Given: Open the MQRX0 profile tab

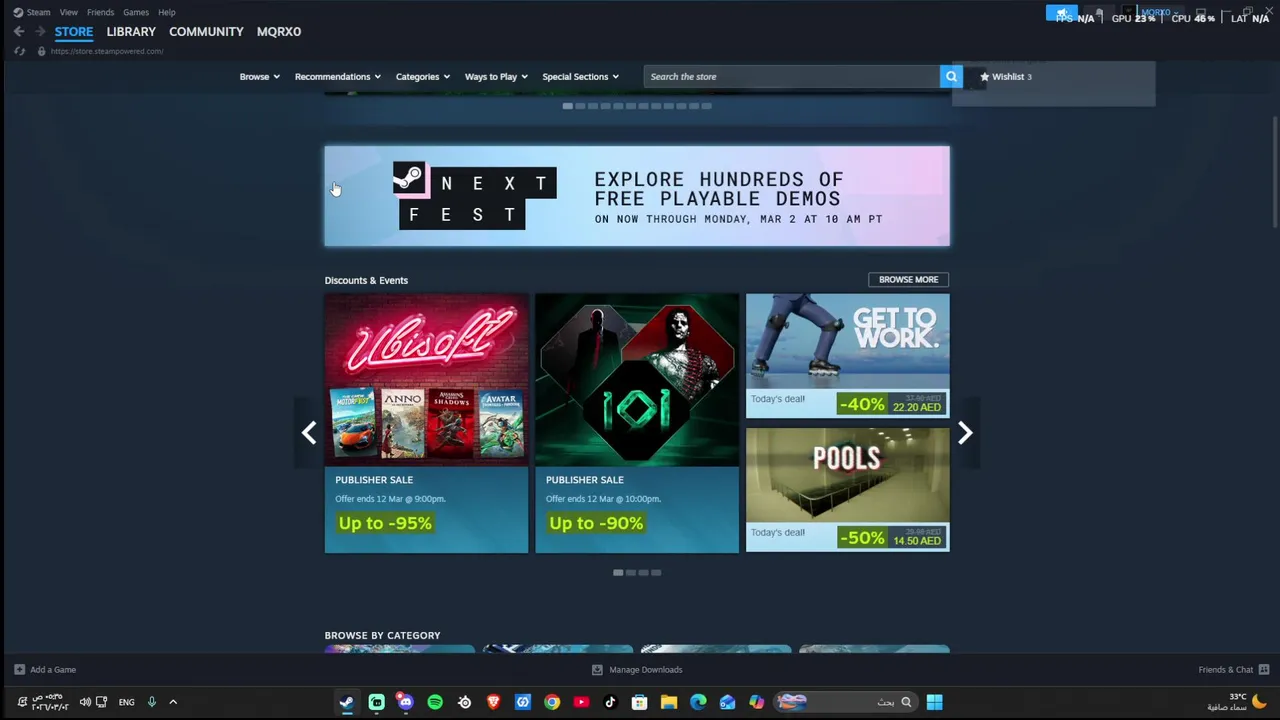Looking at the screenshot, I should 279,31.
